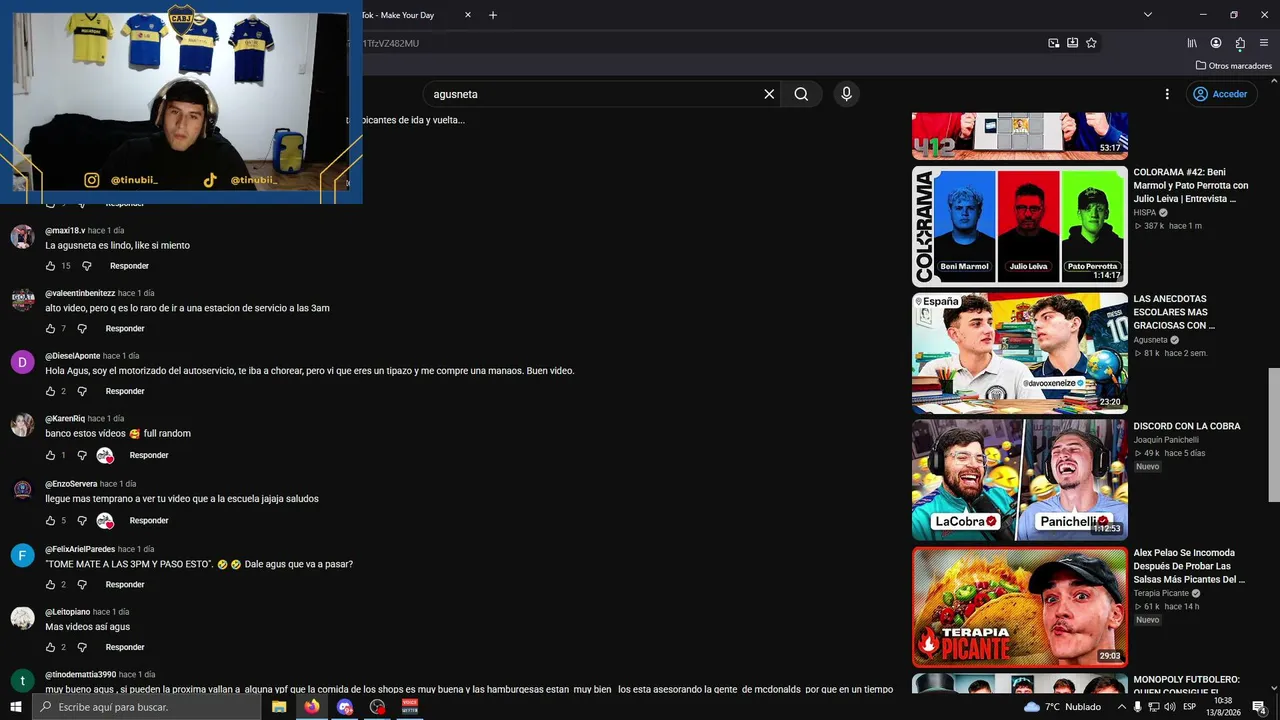Open the volume speaker tray icon

click(1169, 707)
